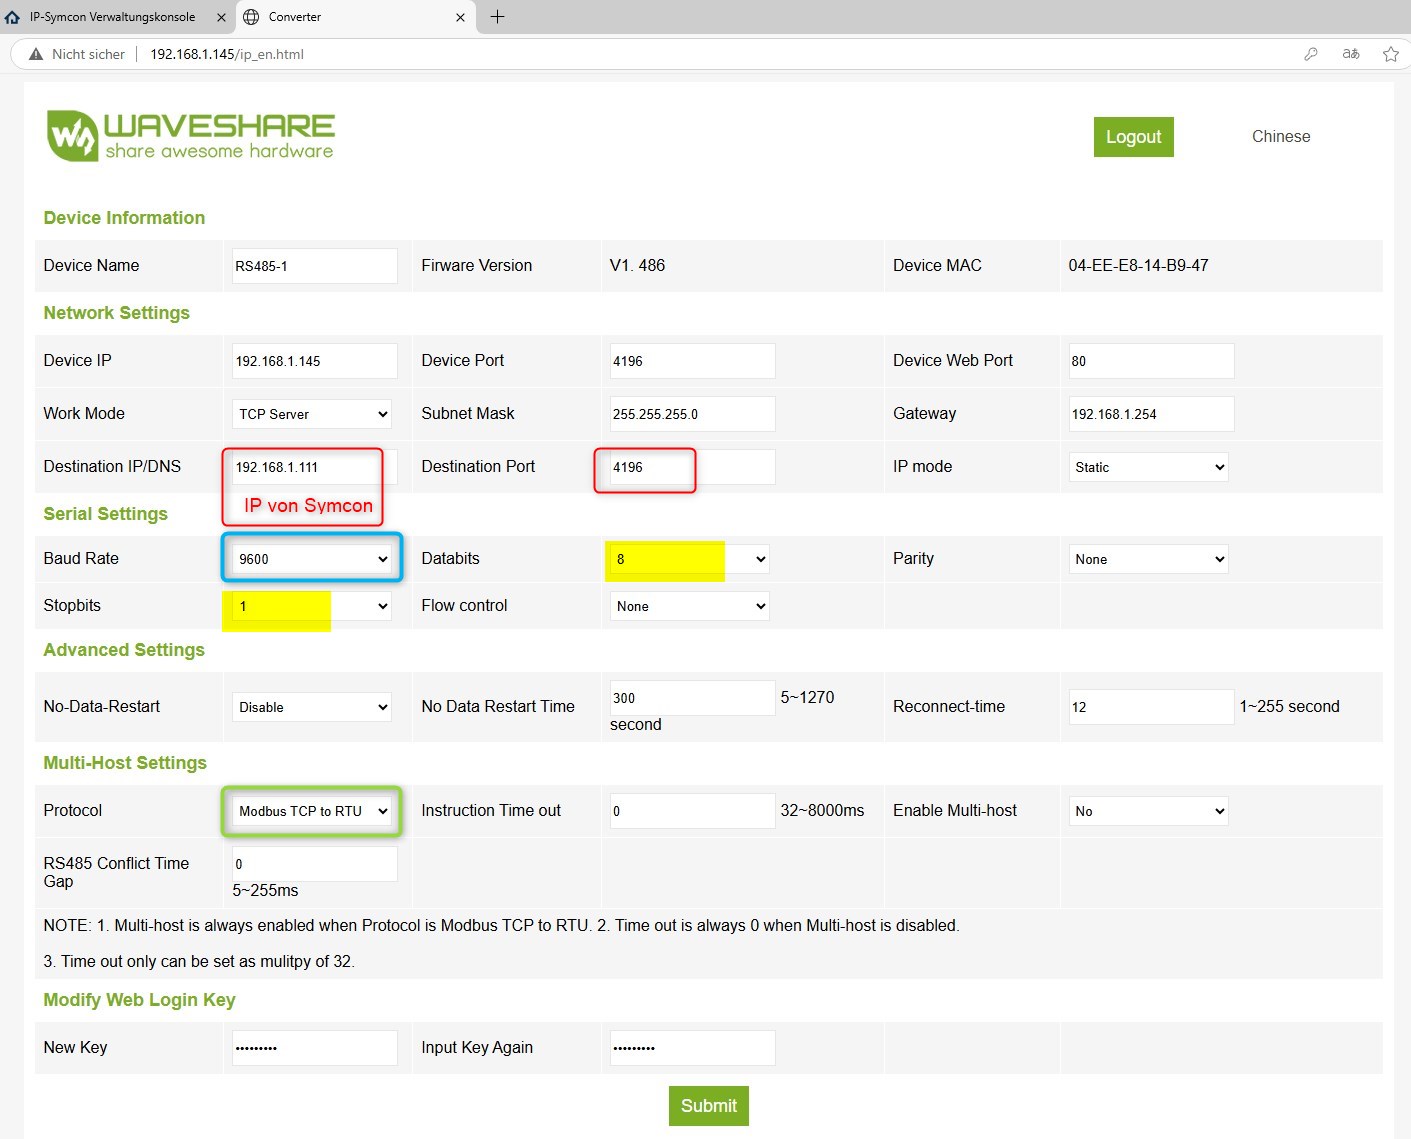
Task: Switch language via Chinese link
Action: click(x=1280, y=137)
